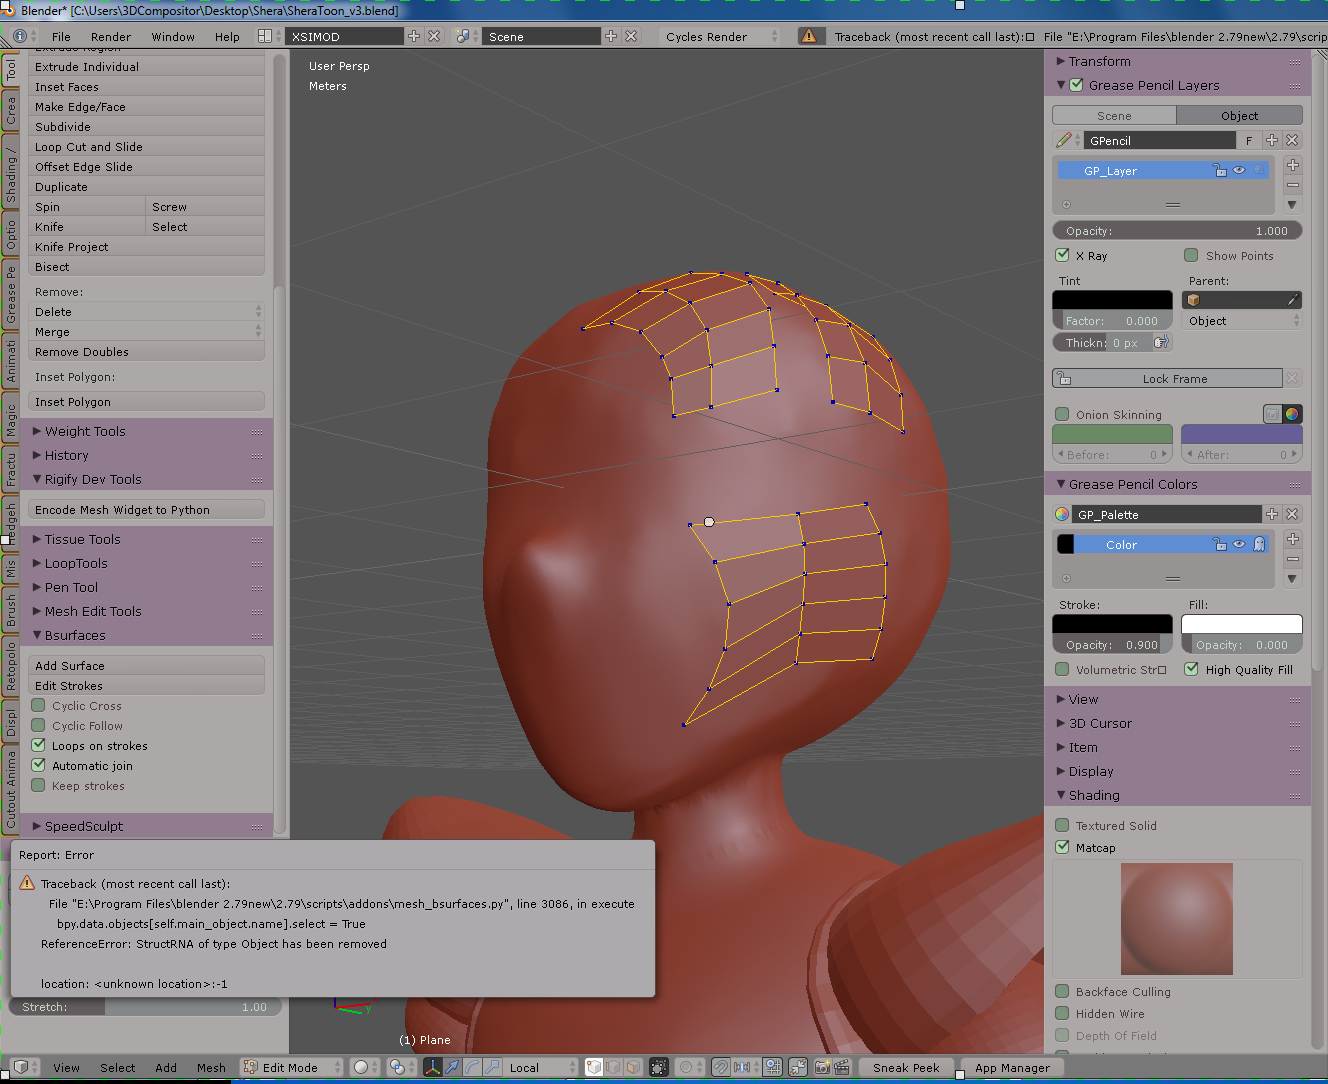Viewport: 1328px width, 1084px height.
Task: Disable the X Ray checkbox
Action: coord(1063,255)
